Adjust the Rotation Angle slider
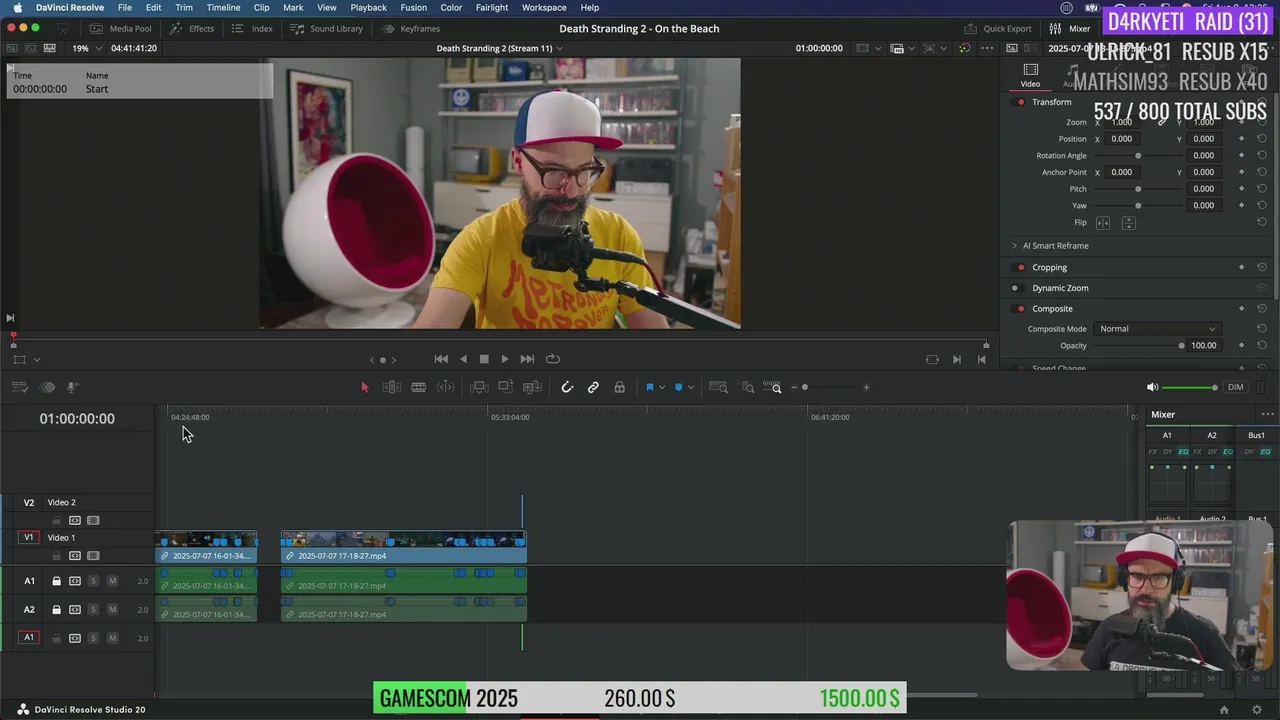The height and width of the screenshot is (720, 1280). click(1138, 156)
